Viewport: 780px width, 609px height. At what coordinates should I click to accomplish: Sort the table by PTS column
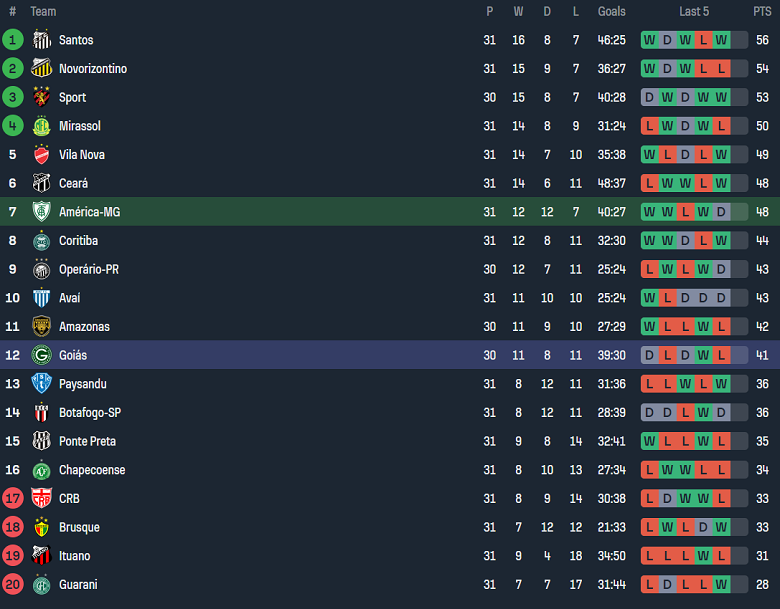coord(762,12)
